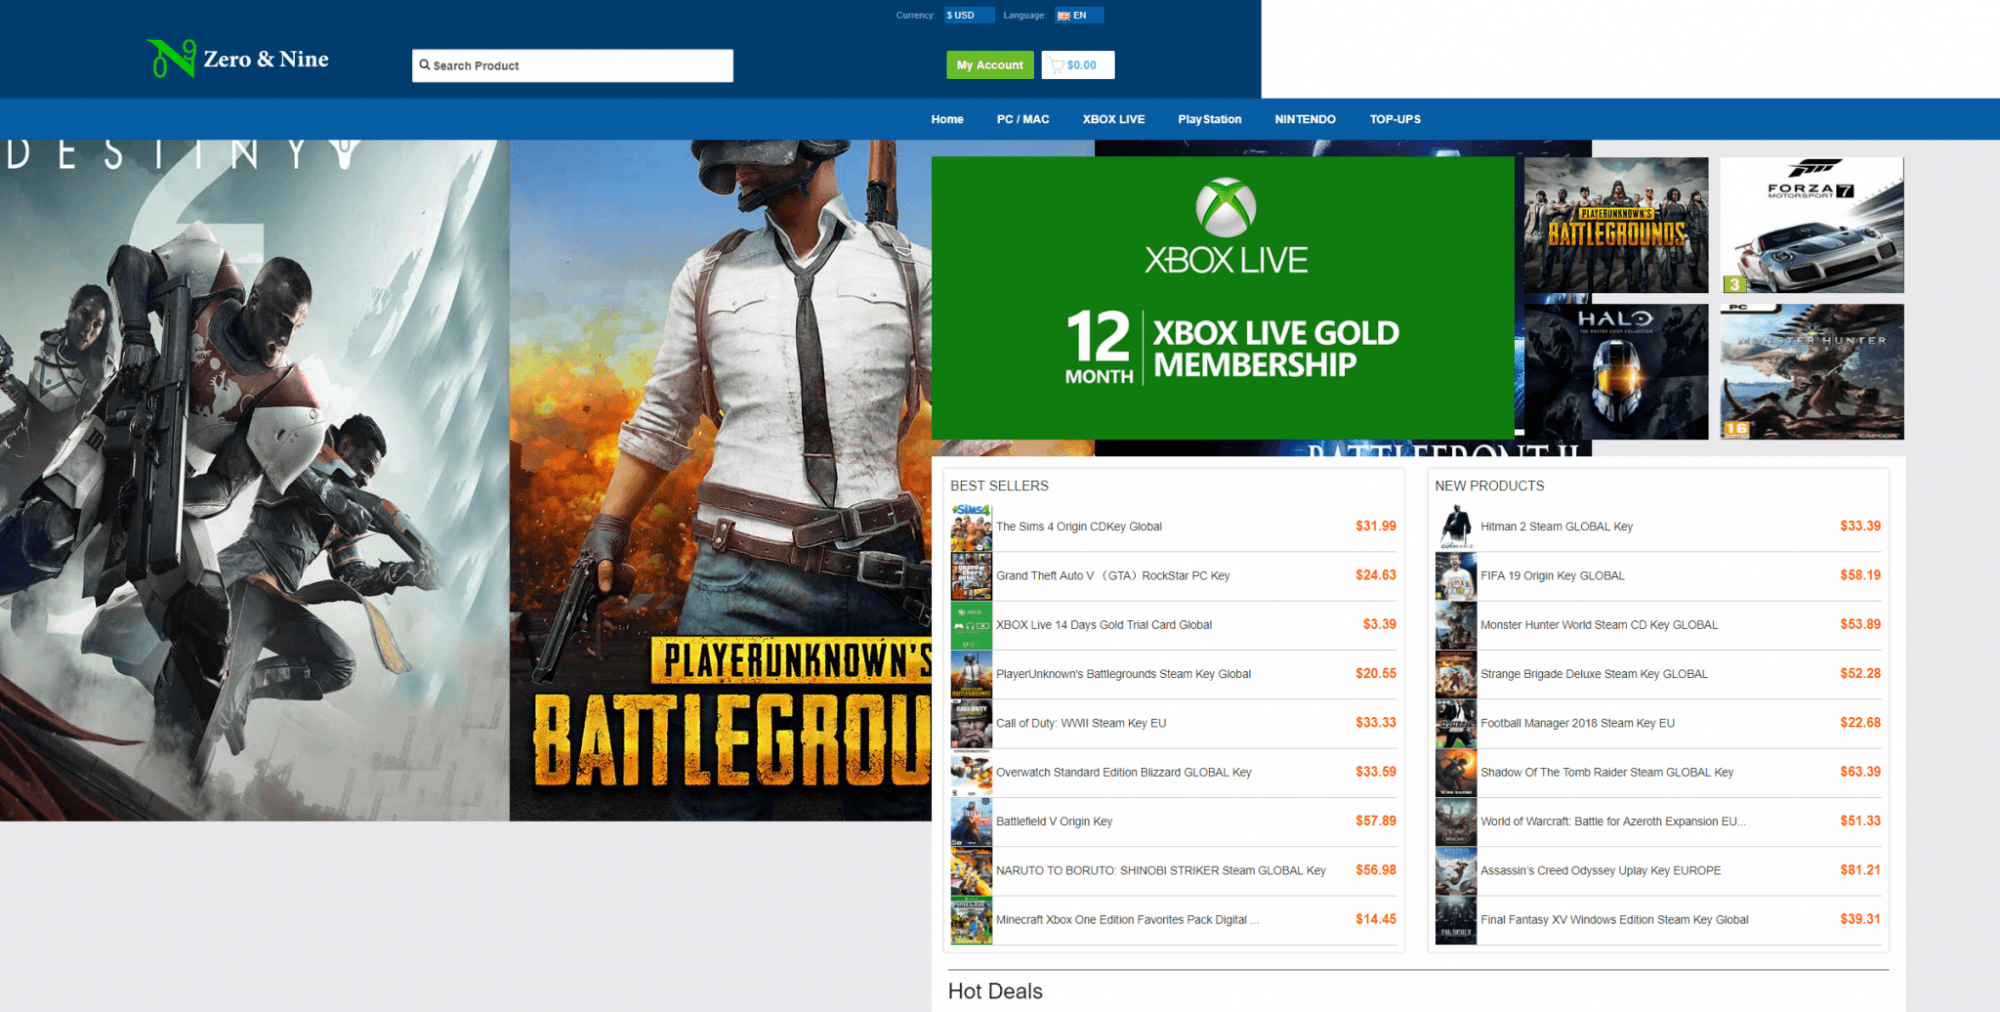
Task: Open Assassin's Creed Odyssey Uplay Key link
Action: (x=1601, y=870)
